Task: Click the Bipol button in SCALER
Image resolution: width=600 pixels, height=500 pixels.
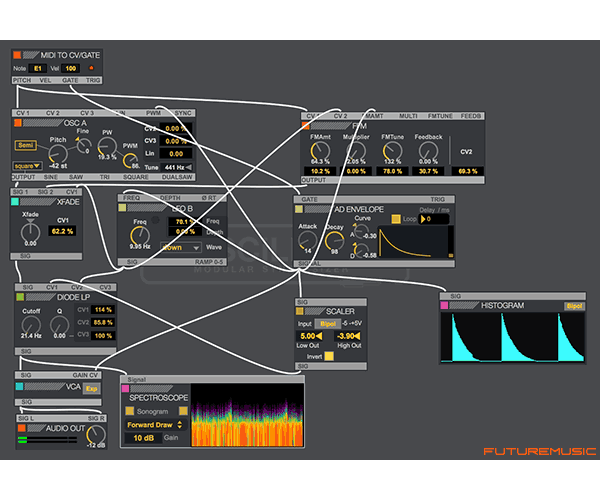Action: point(328,324)
